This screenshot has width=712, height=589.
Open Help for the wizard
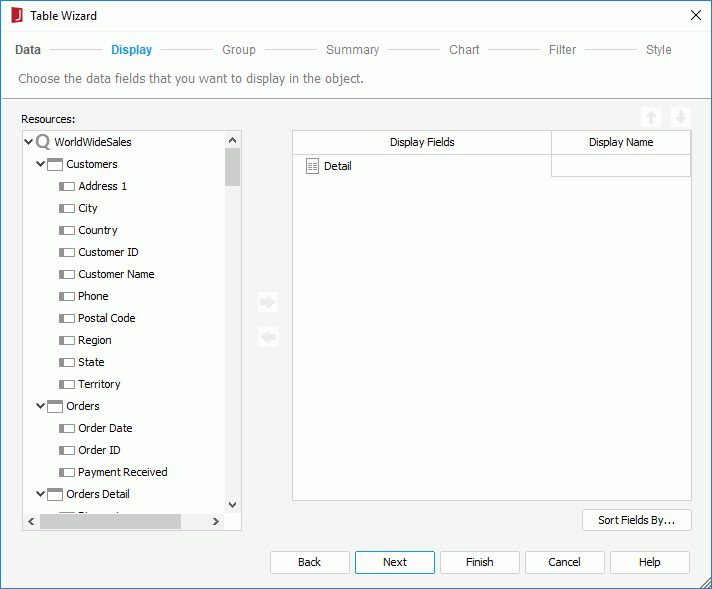click(x=650, y=562)
